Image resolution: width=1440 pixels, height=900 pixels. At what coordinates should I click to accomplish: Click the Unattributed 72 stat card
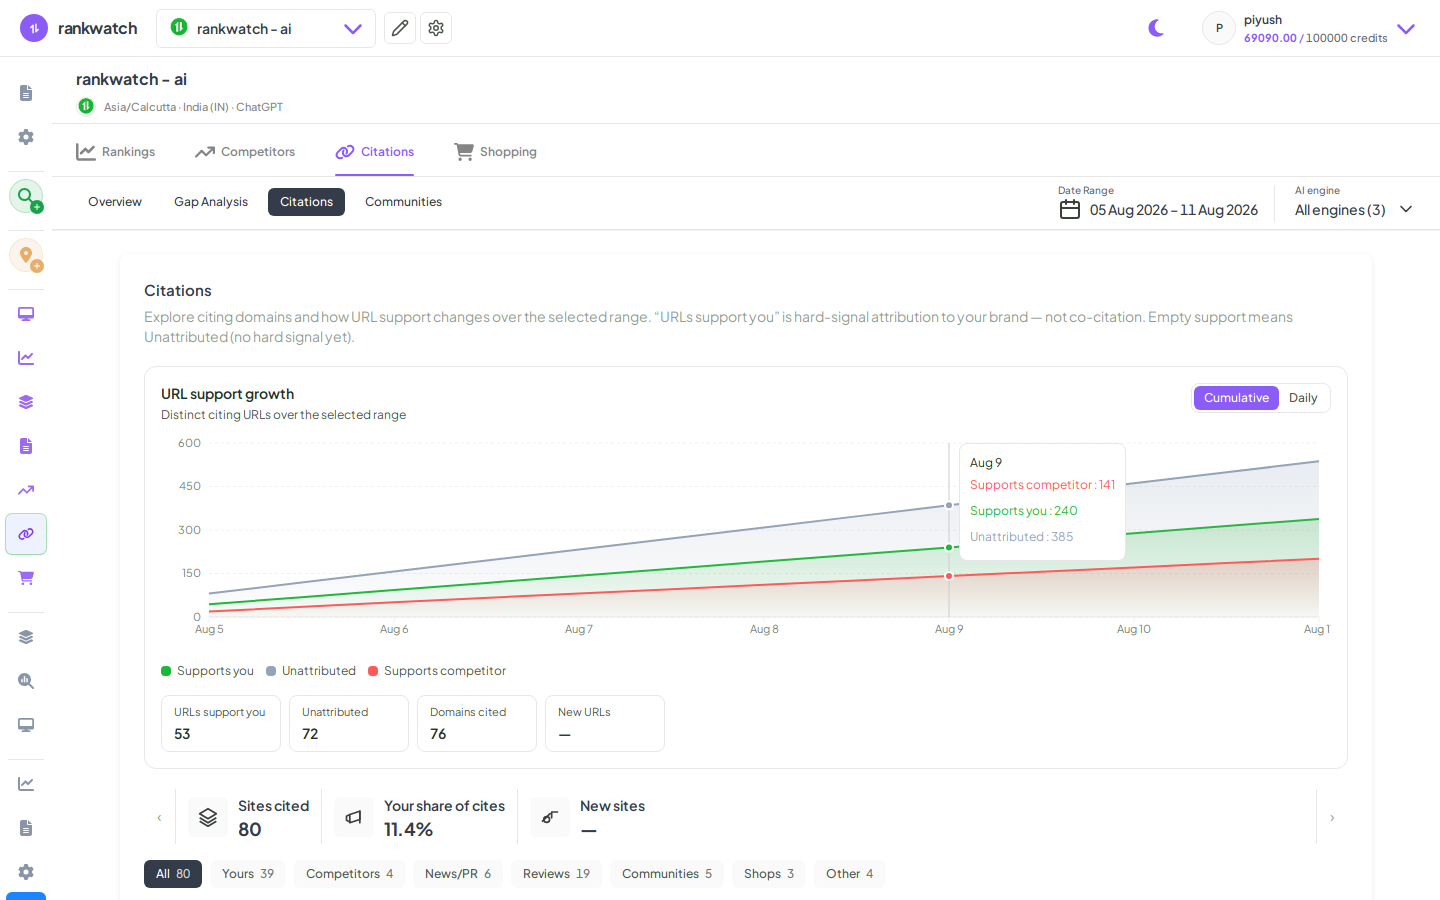click(x=349, y=723)
